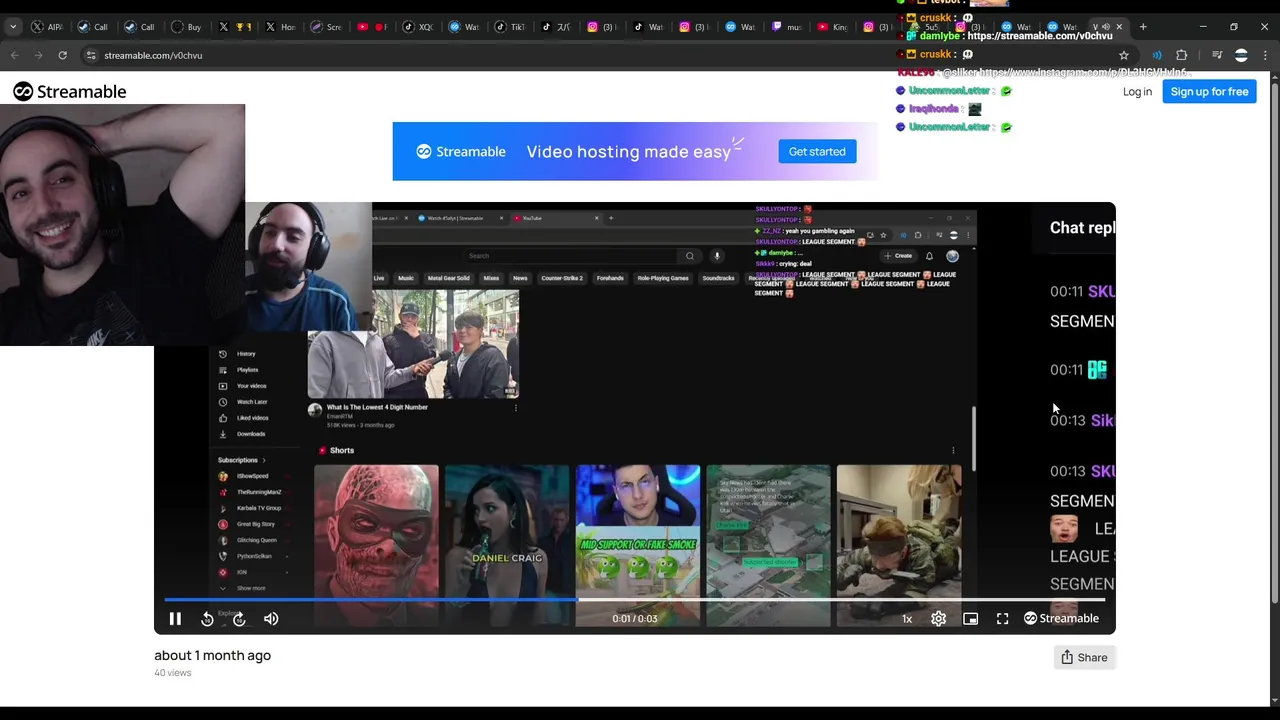
Task: Click the Share button under the video
Action: coord(1084,657)
